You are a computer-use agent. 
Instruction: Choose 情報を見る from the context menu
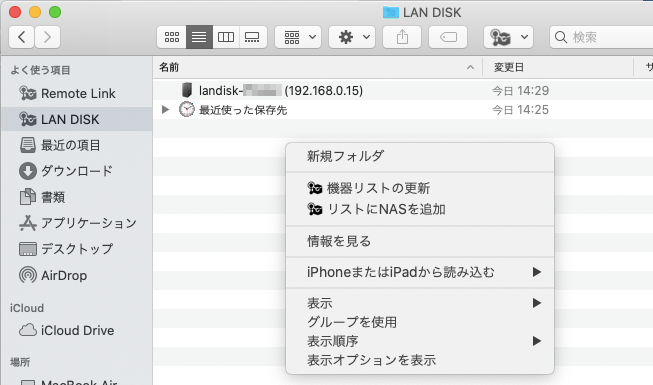[x=420, y=241]
